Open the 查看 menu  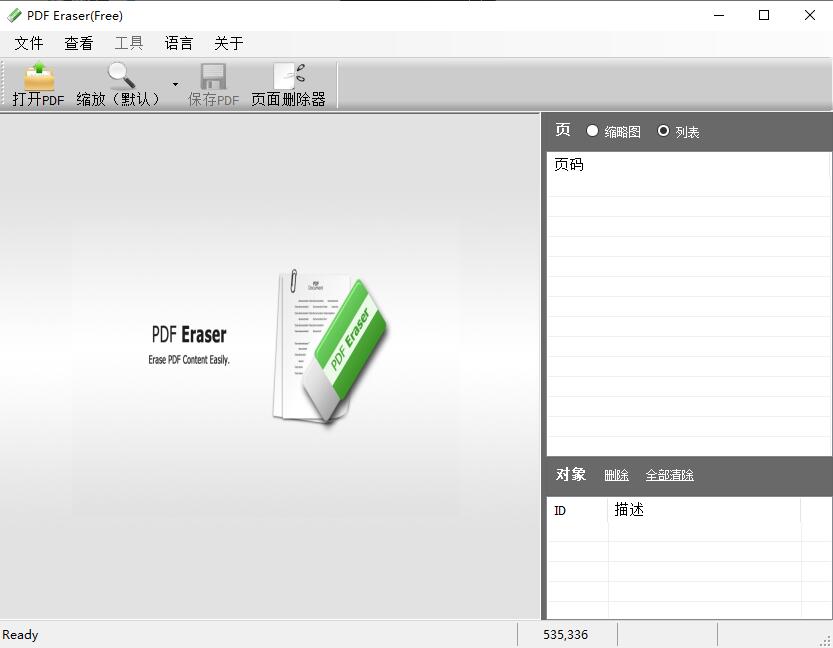[x=79, y=43]
